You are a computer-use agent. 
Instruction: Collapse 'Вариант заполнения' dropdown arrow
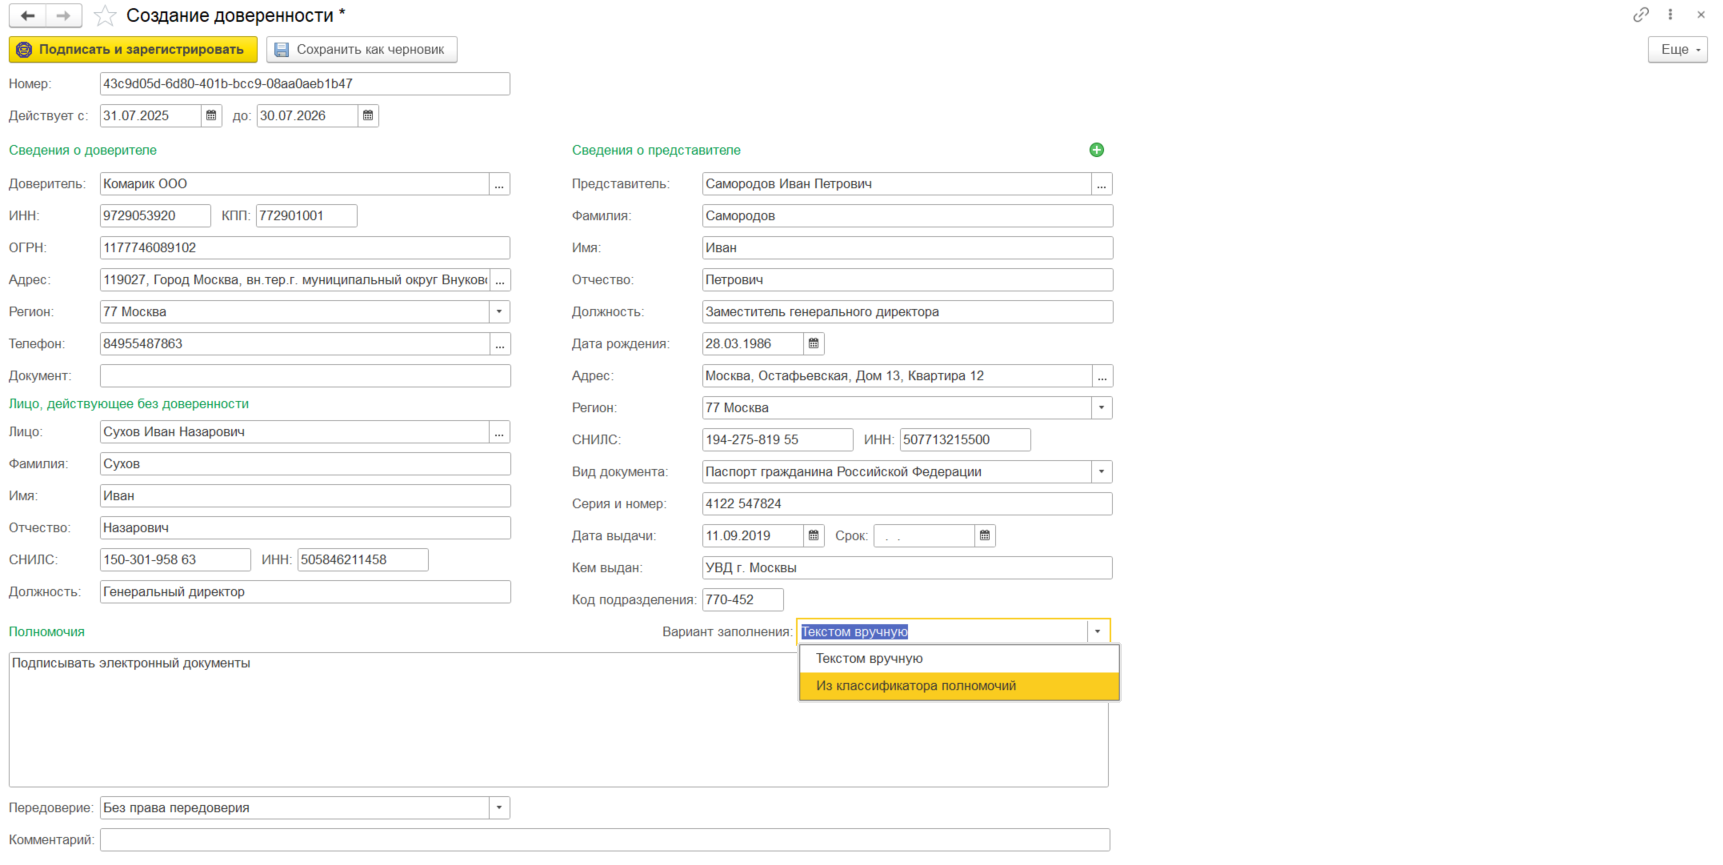[1098, 632]
